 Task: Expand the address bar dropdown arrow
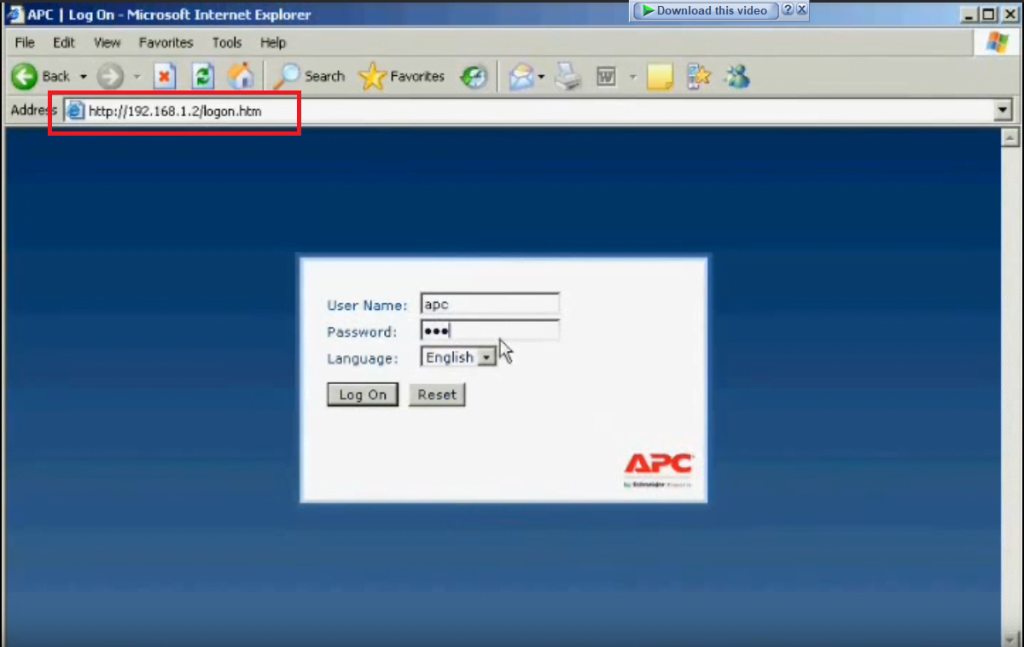tap(1003, 110)
